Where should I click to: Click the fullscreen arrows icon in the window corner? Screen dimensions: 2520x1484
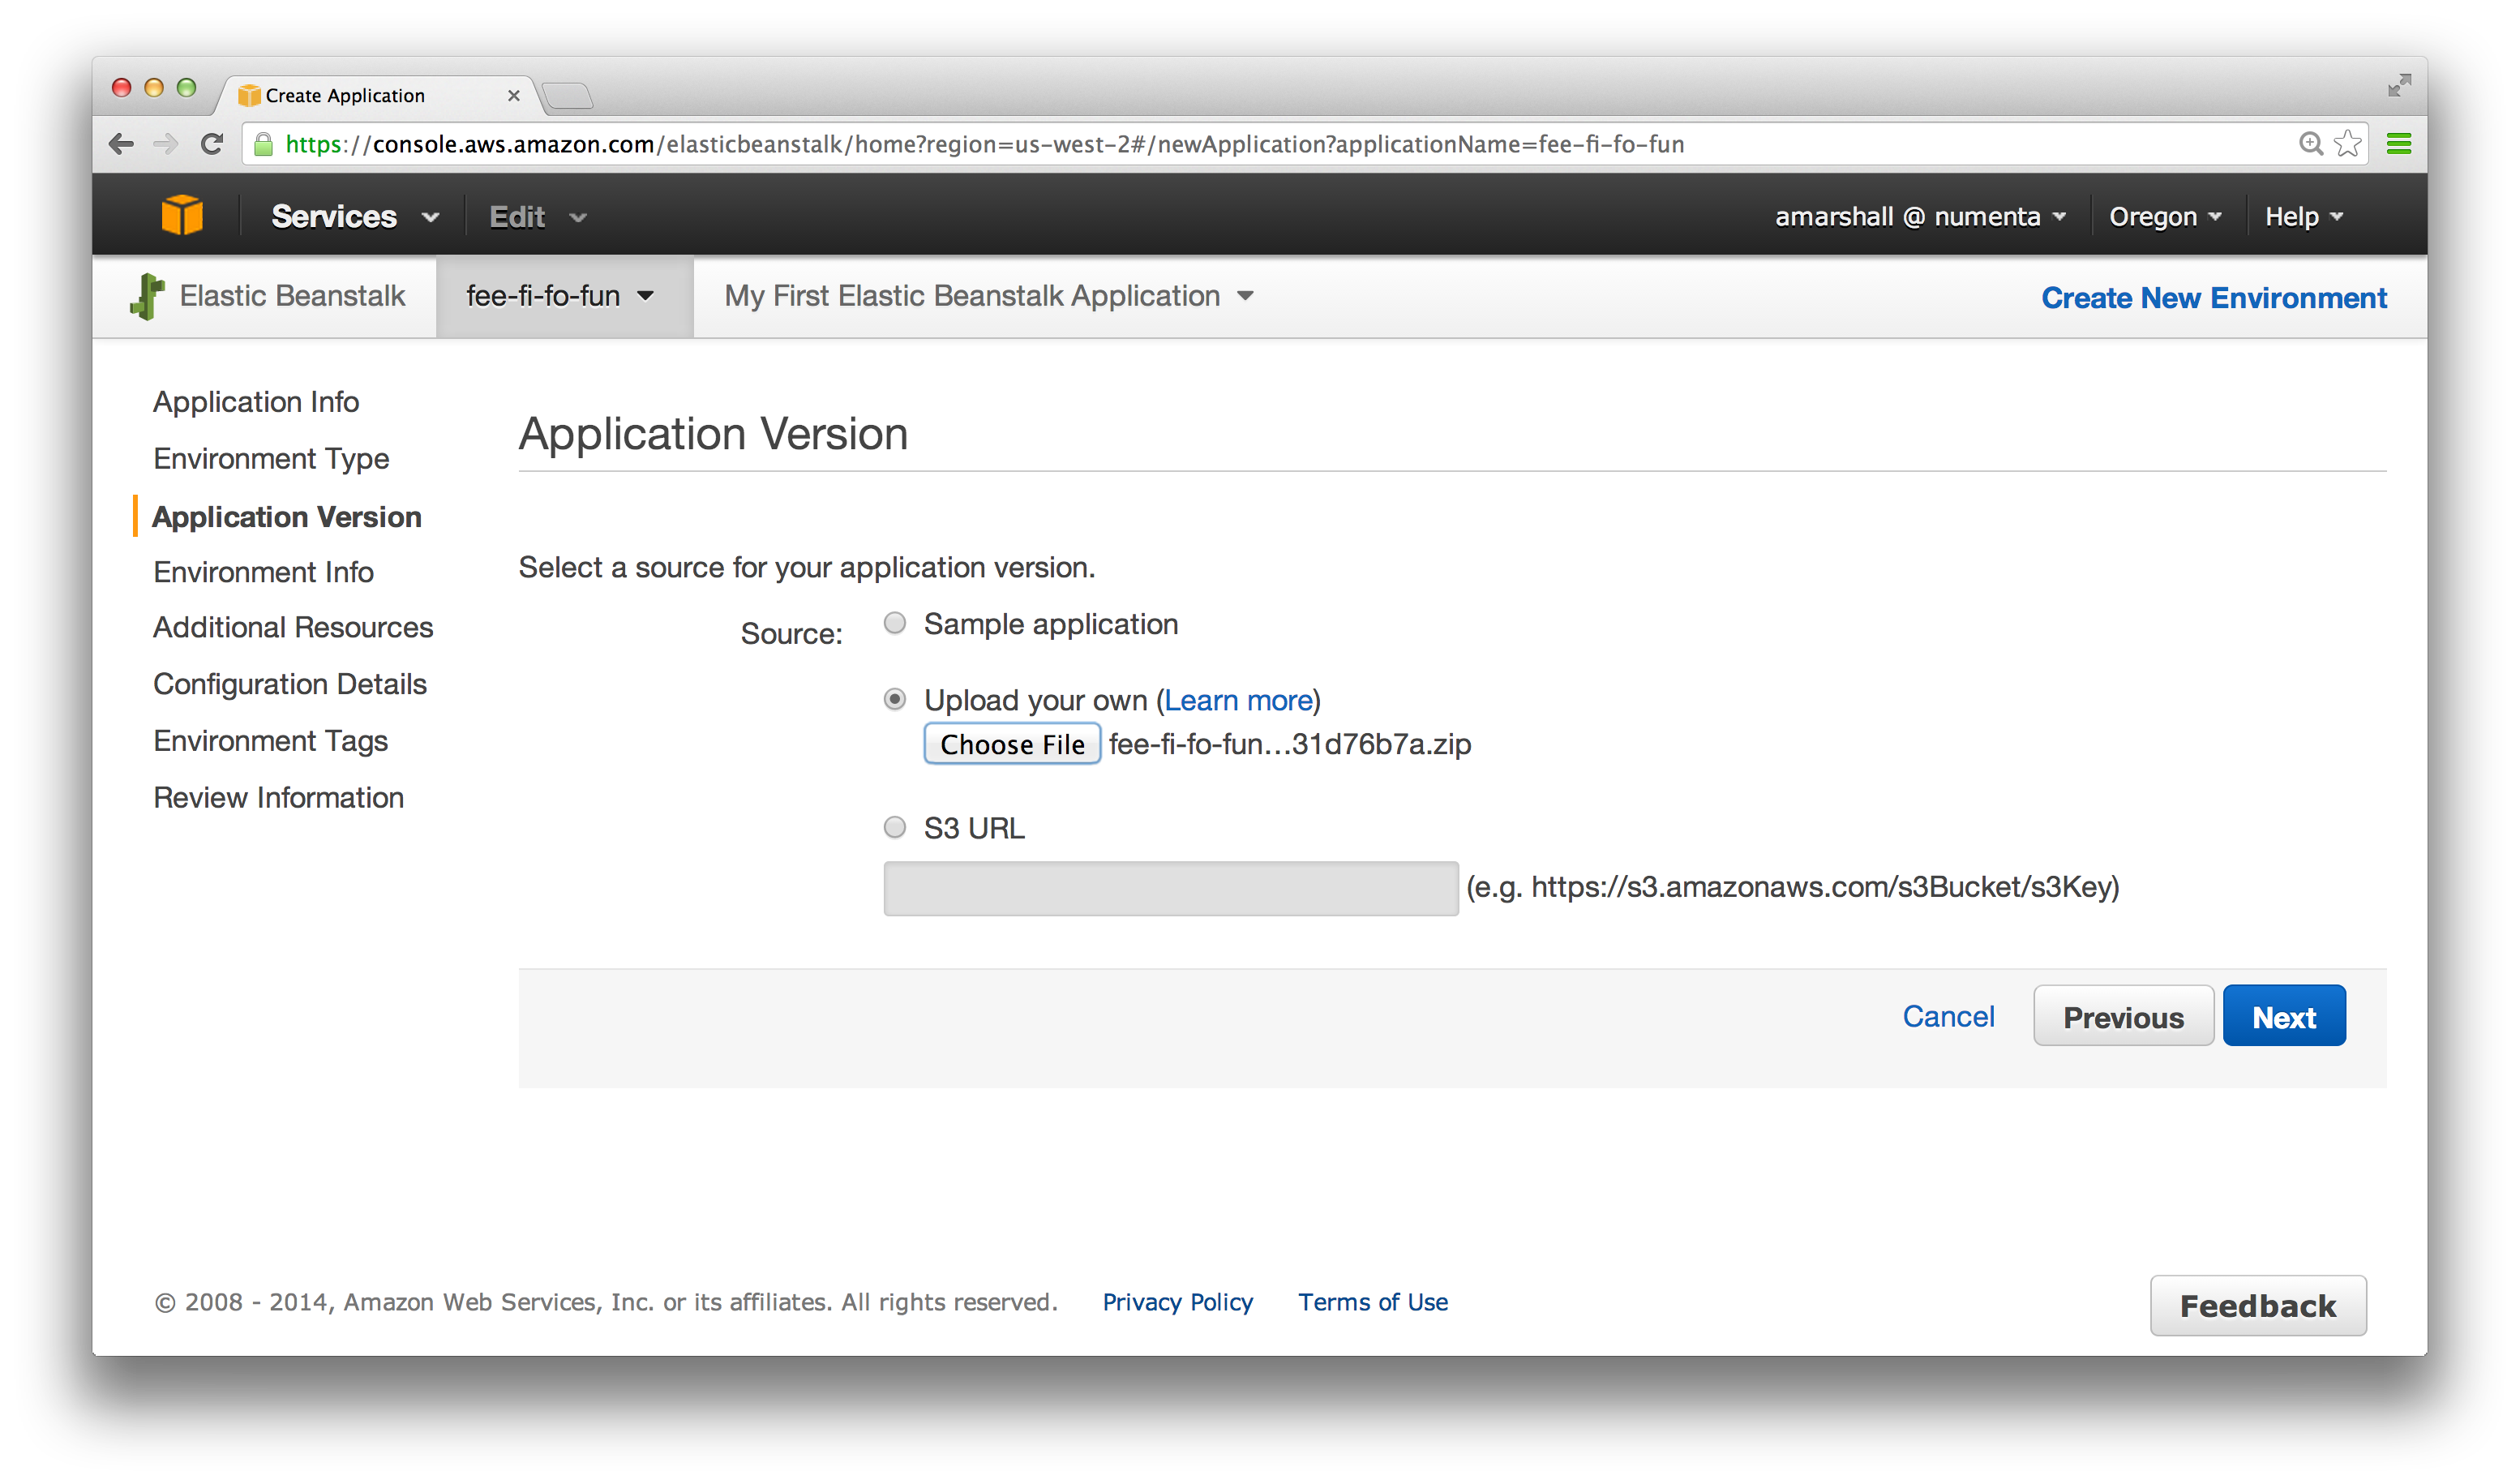pyautogui.click(x=2398, y=86)
